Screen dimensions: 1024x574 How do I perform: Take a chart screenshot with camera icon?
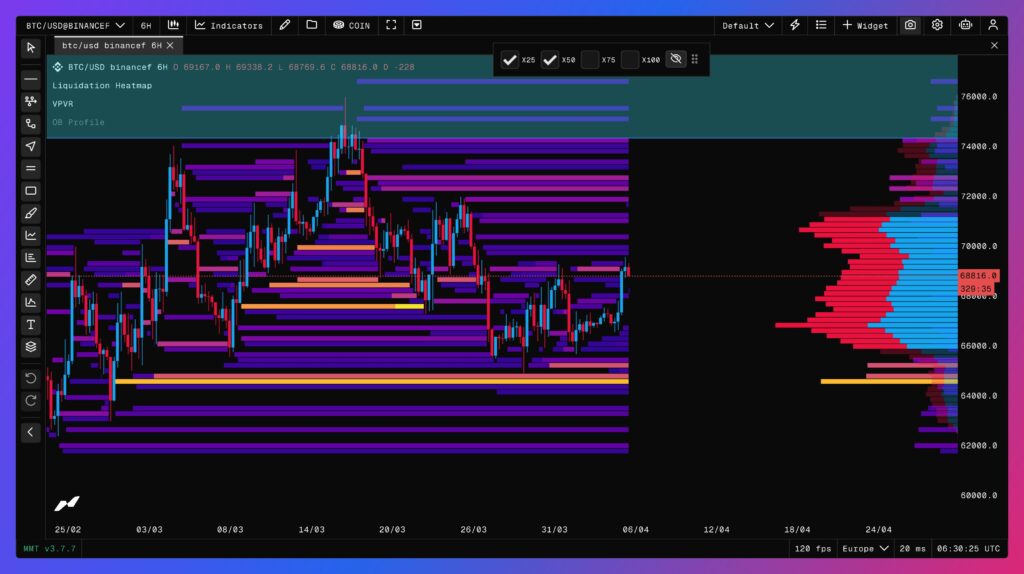click(x=910, y=25)
